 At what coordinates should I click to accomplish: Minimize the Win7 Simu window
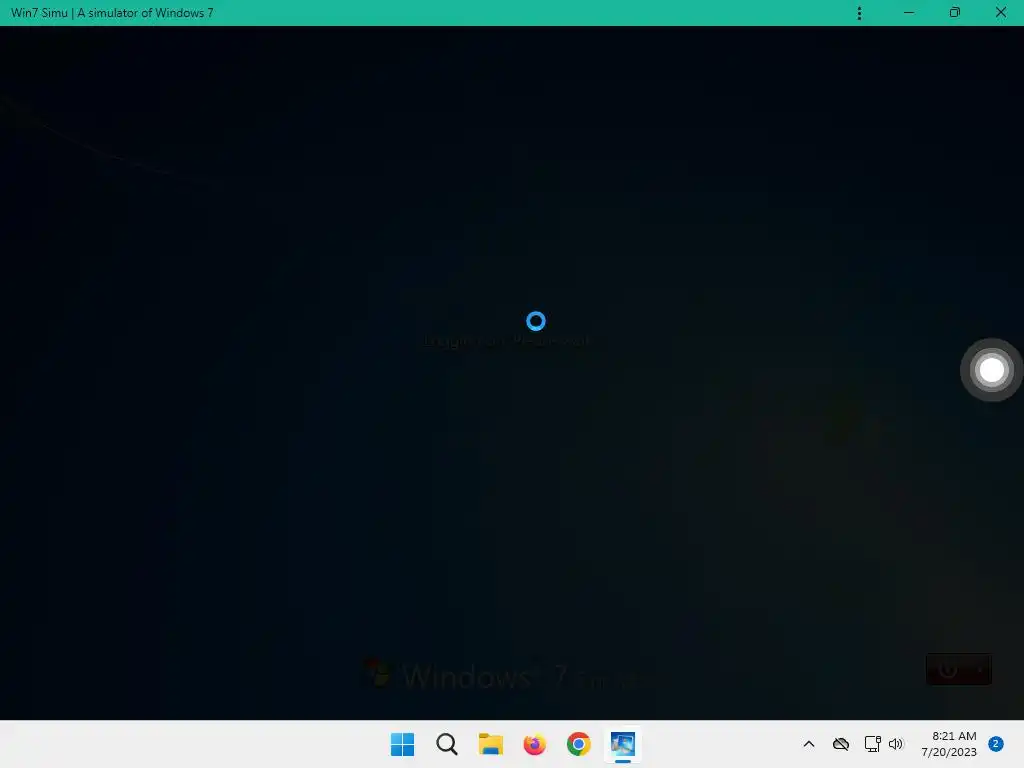coord(908,12)
